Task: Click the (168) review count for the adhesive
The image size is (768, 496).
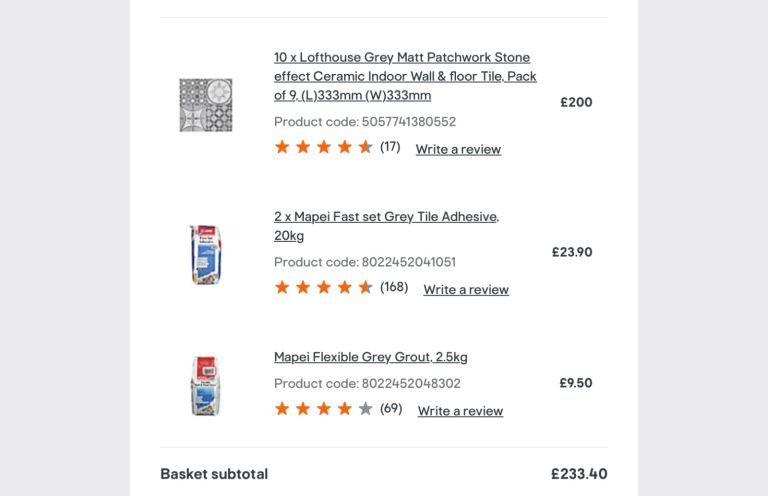Action: tap(394, 287)
